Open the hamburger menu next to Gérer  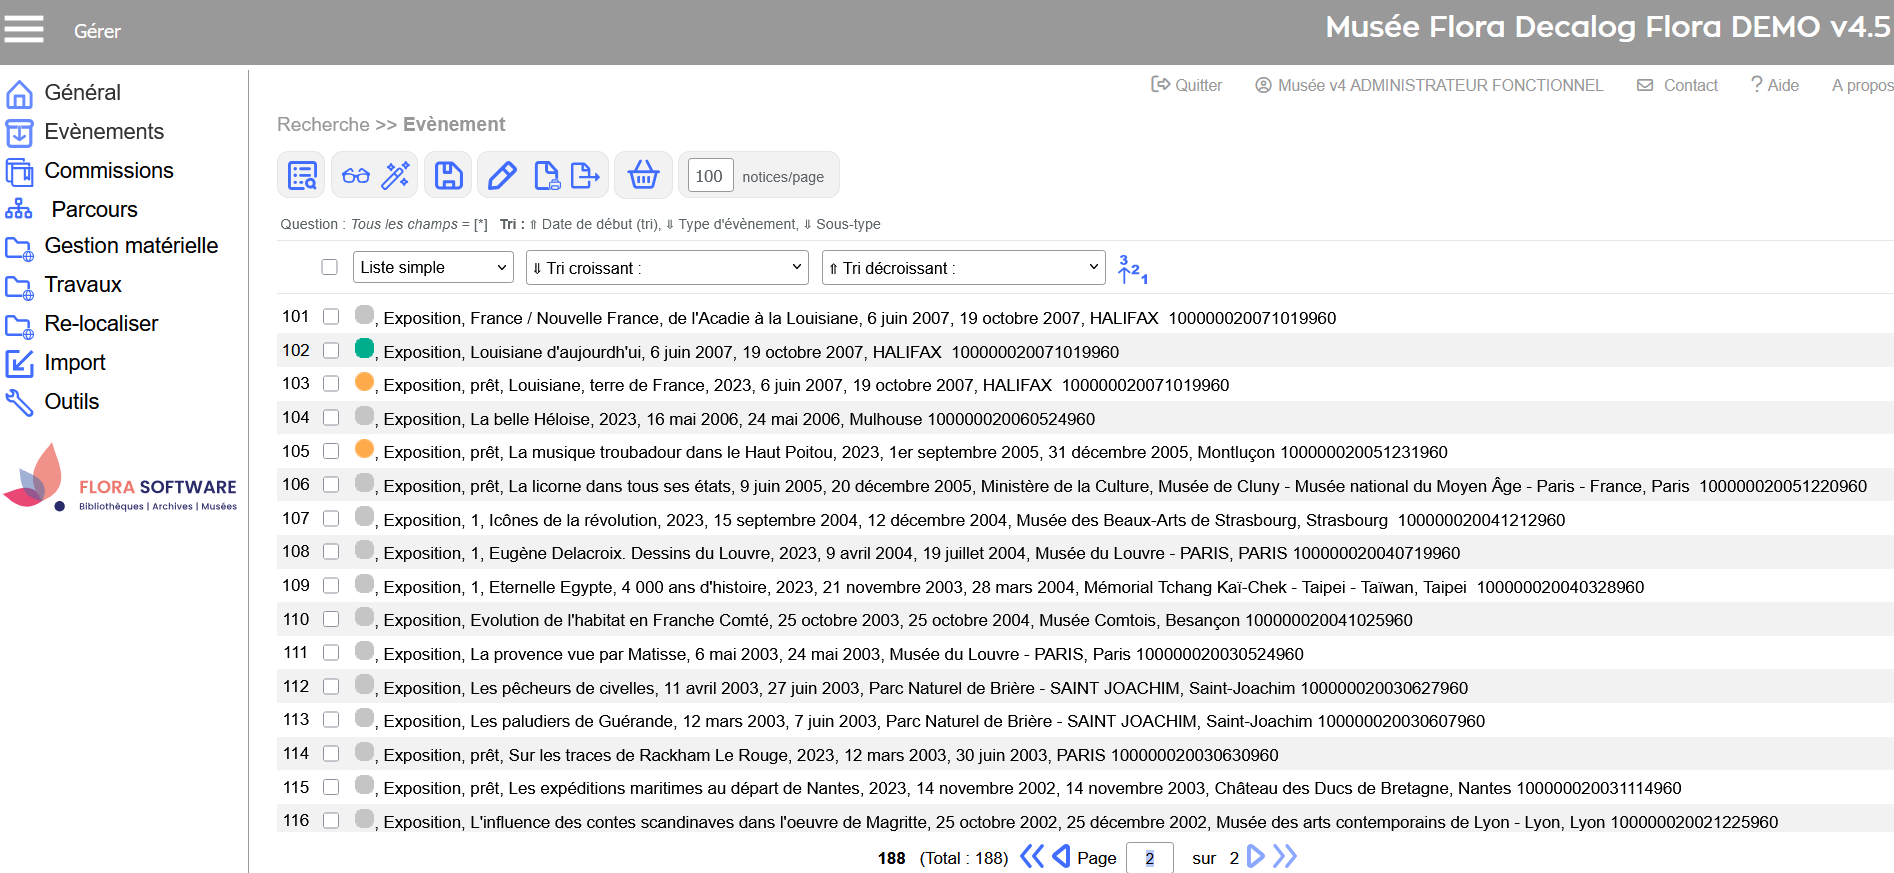(24, 29)
